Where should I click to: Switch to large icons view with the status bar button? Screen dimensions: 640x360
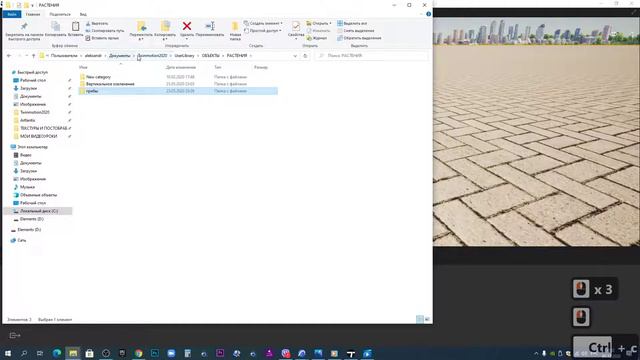tap(427, 320)
